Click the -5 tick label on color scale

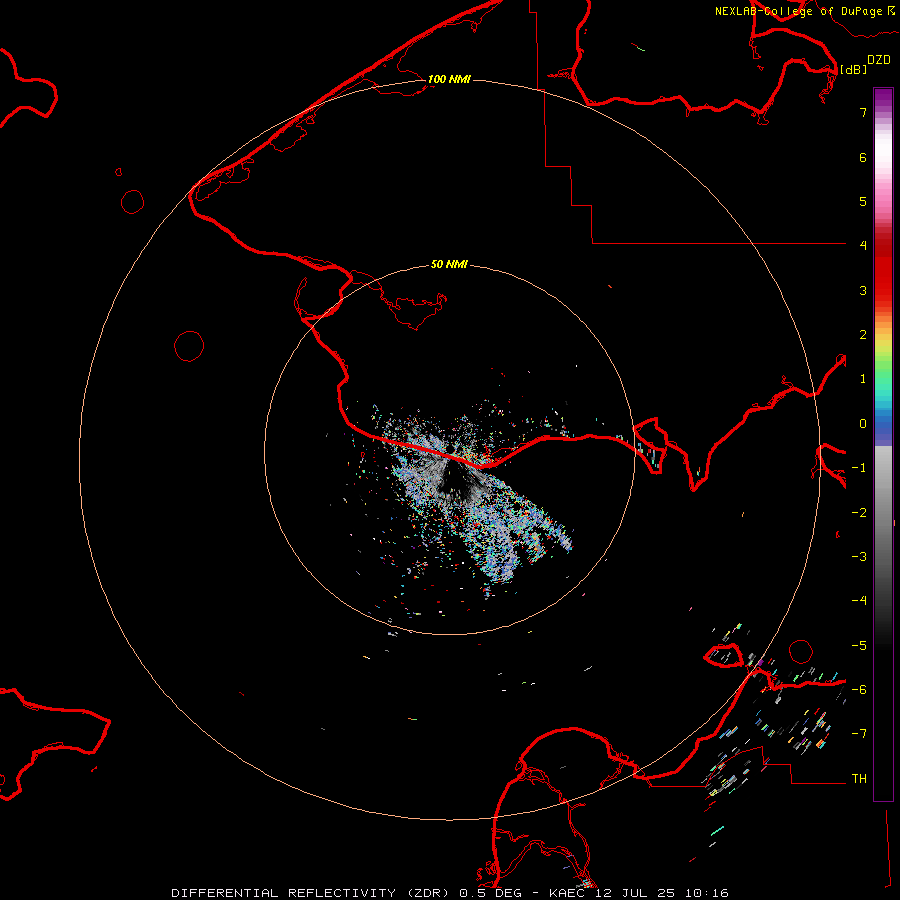click(x=859, y=646)
